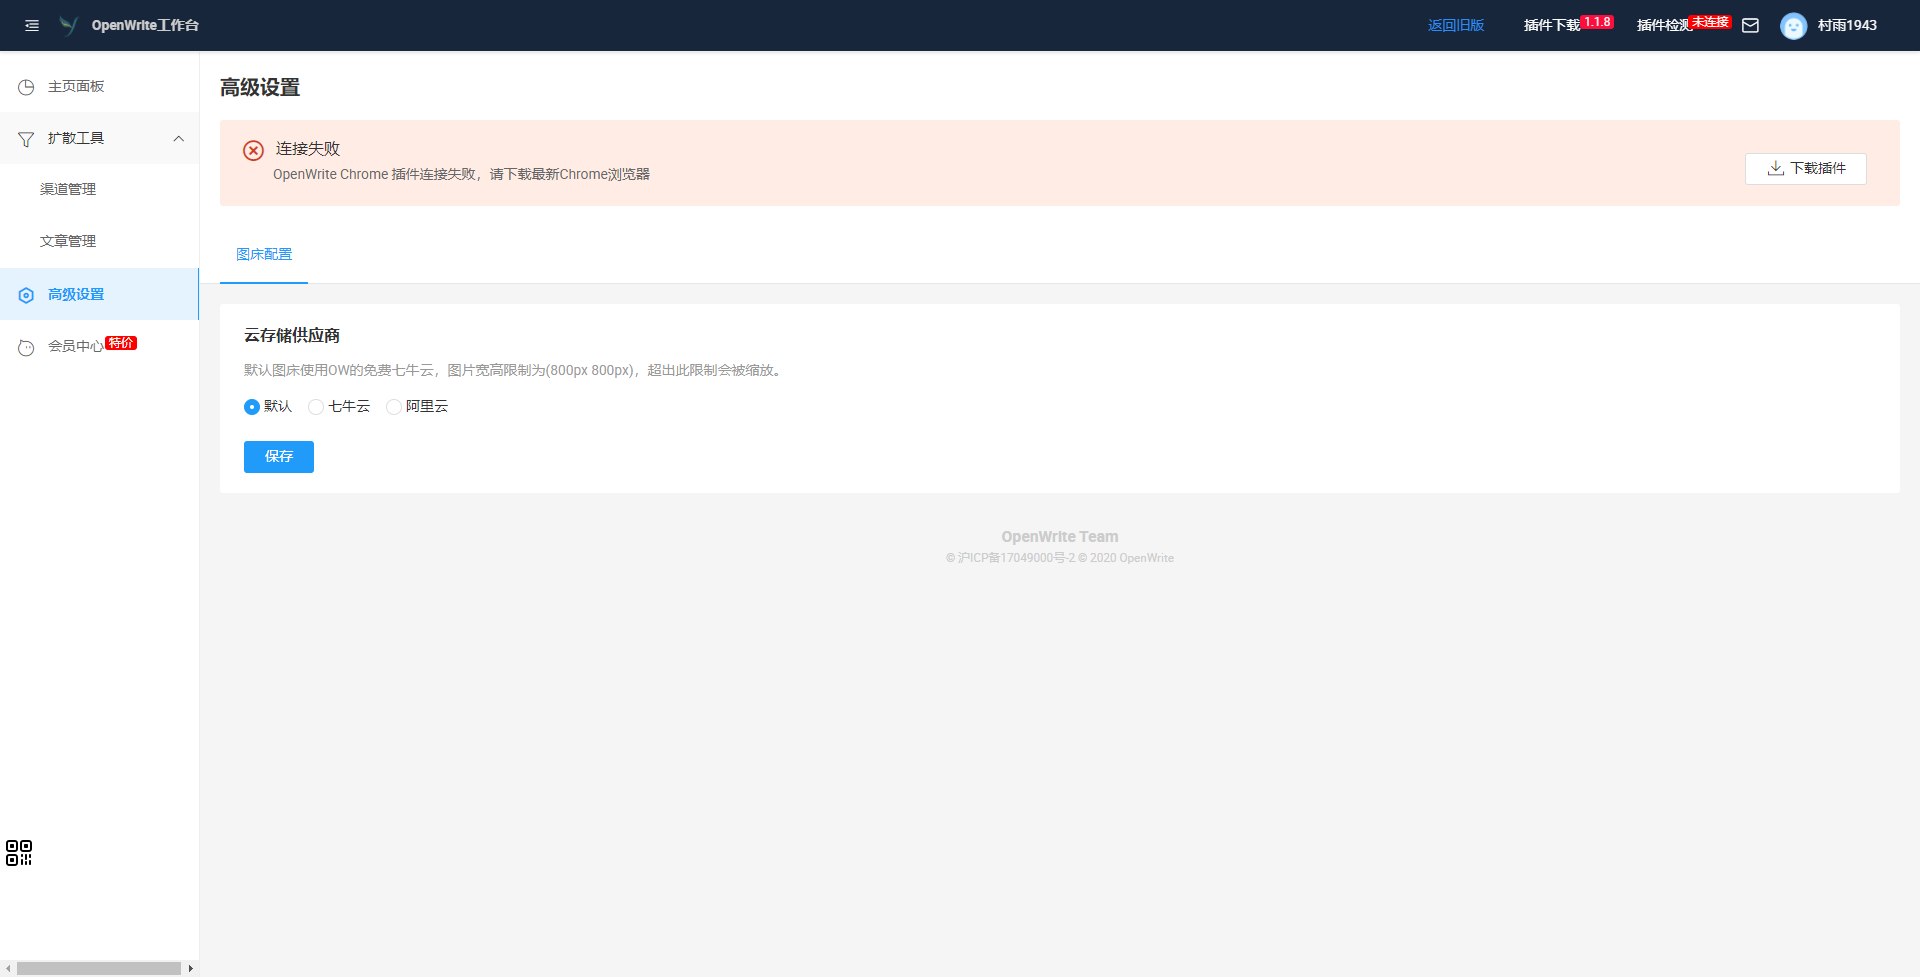The image size is (1920, 977).
Task: Open the mail inbox icon
Action: (1750, 26)
